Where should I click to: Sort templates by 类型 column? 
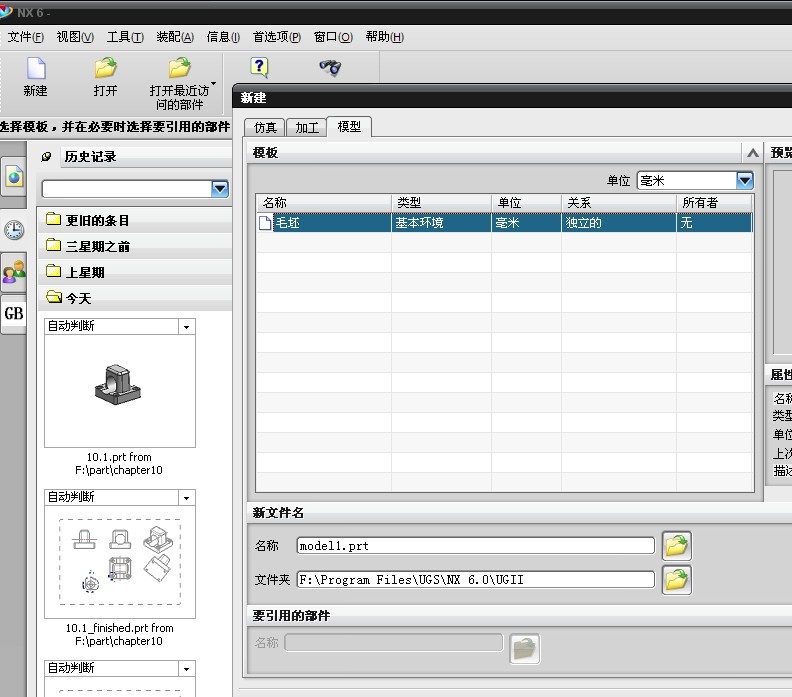tap(441, 203)
